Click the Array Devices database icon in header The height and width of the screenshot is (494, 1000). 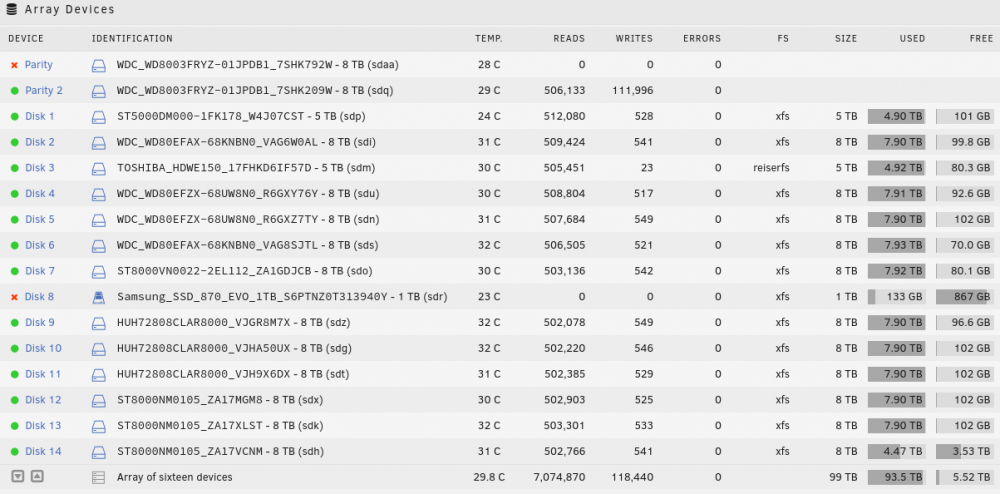pyautogui.click(x=11, y=9)
